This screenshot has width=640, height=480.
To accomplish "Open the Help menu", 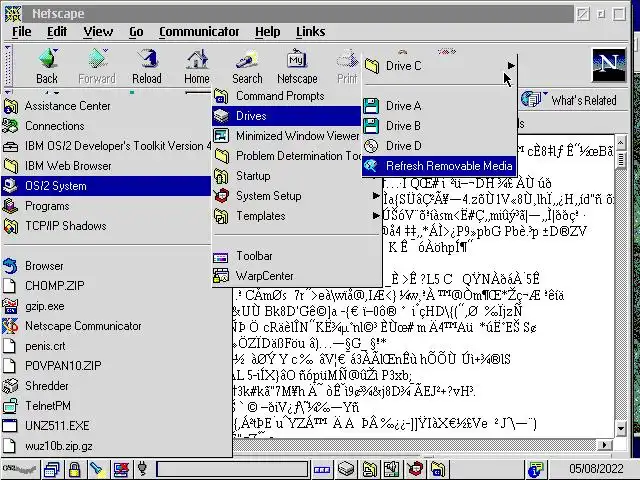I will click(268, 31).
